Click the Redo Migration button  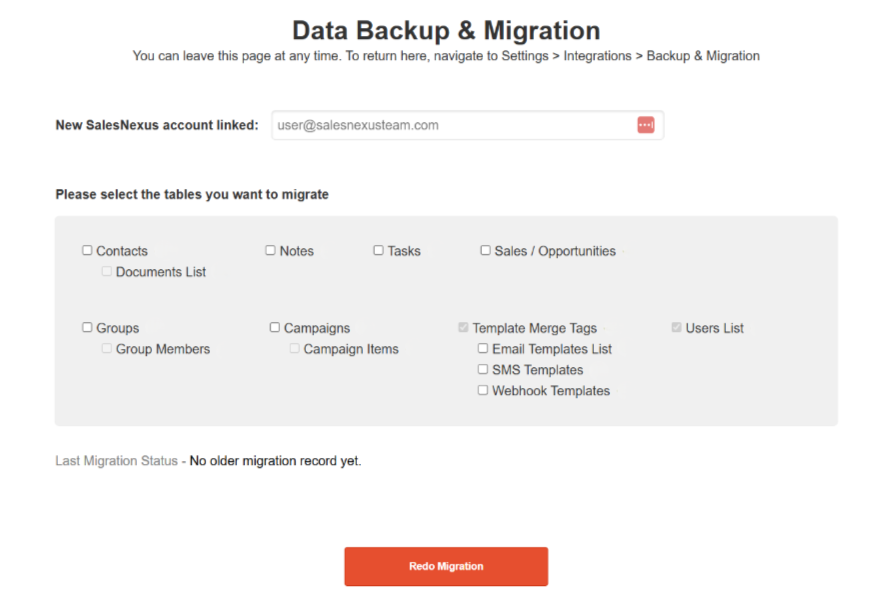tap(445, 566)
